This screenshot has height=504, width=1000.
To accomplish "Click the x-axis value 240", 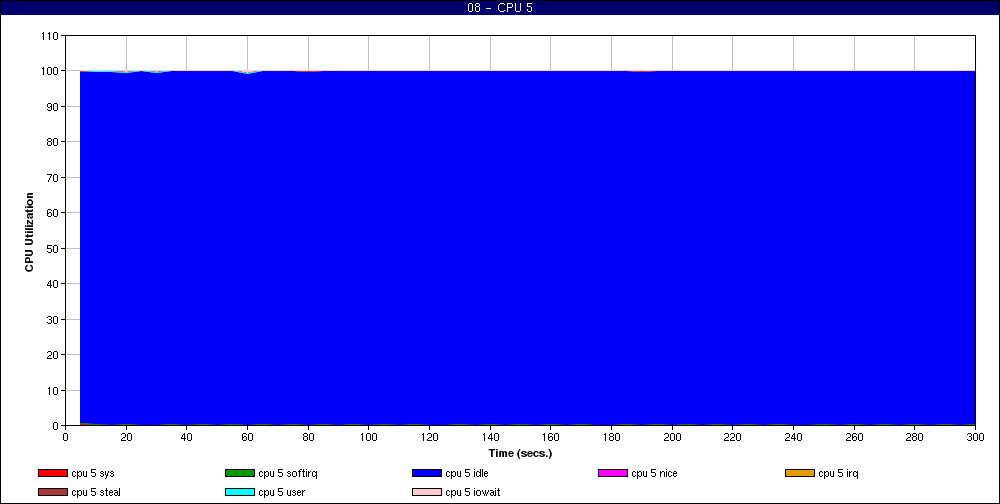I will coord(793,437).
